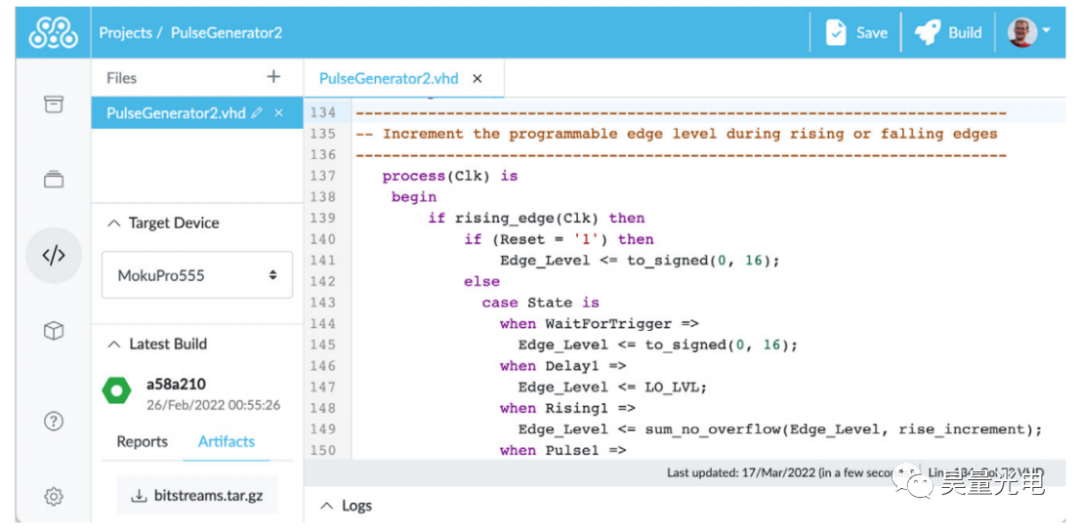Click the 'if rising_edge(Clk) then' line

click(536, 218)
